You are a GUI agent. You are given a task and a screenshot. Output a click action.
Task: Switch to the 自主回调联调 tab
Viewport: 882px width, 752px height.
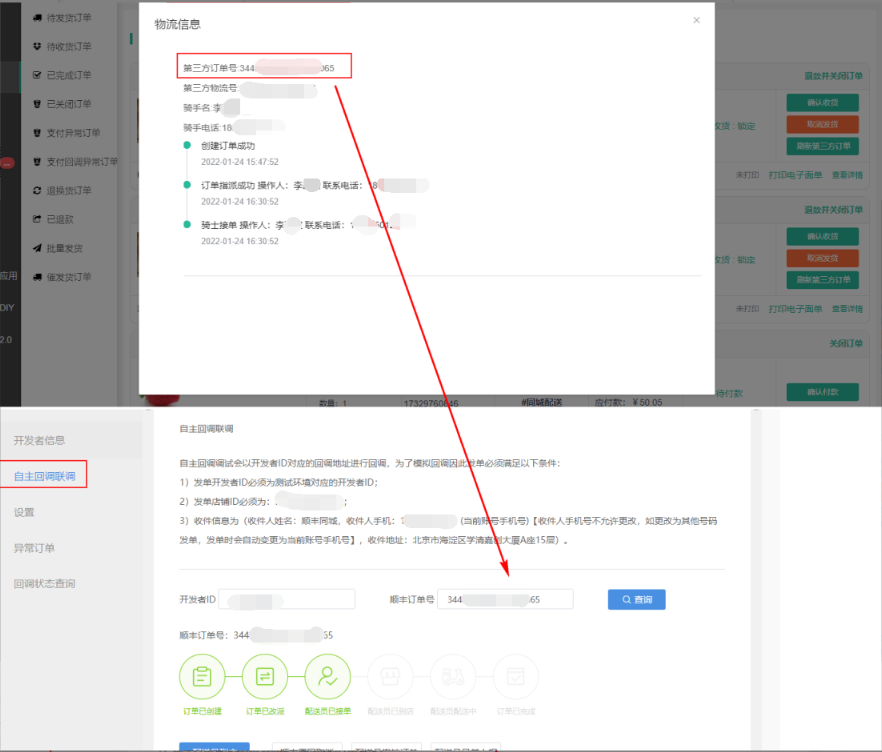(x=44, y=475)
